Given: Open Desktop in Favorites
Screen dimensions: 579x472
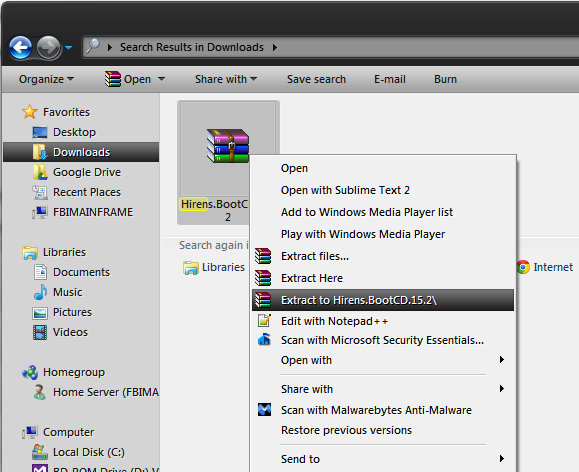Looking at the screenshot, I should pyautogui.click(x=74, y=132).
